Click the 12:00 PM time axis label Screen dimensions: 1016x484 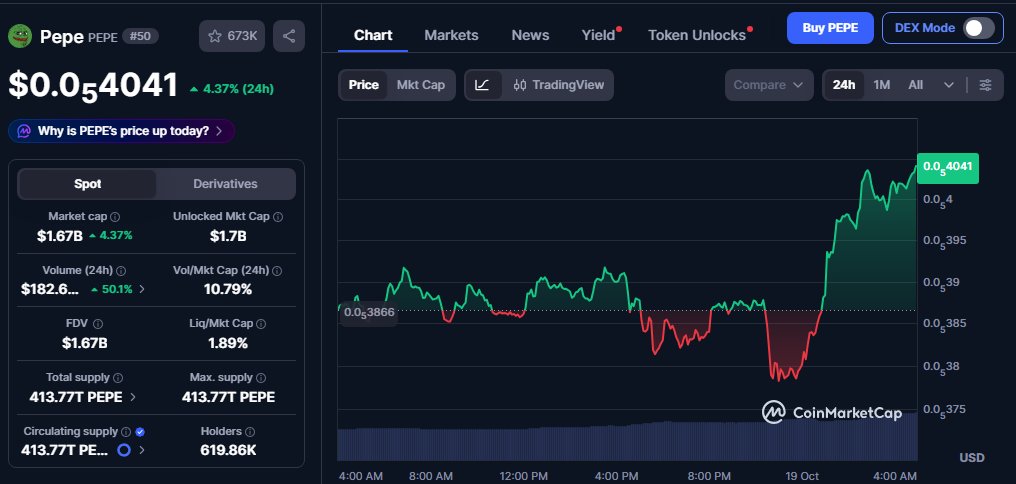pyautogui.click(x=522, y=476)
